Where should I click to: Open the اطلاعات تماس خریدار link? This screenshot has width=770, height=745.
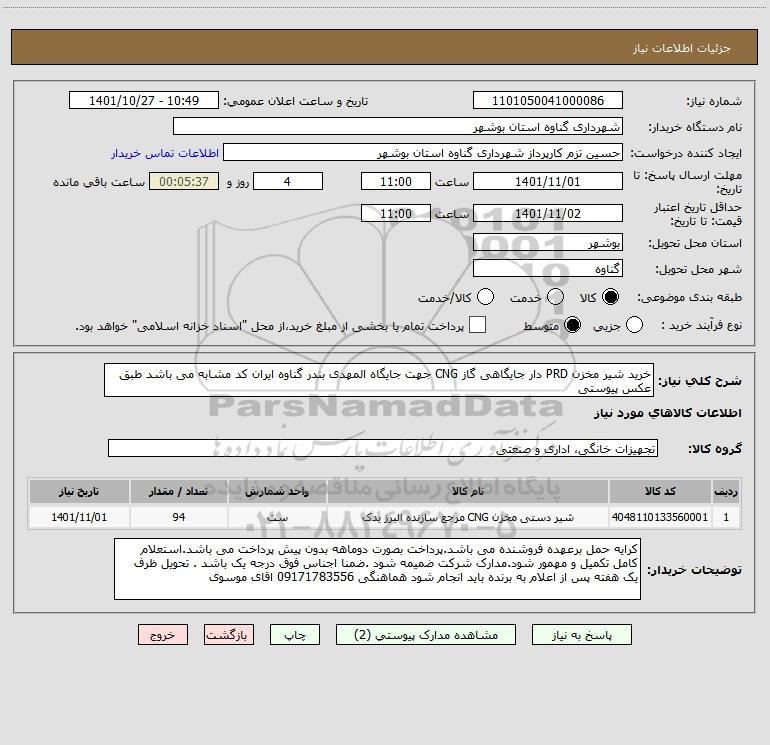[165, 153]
